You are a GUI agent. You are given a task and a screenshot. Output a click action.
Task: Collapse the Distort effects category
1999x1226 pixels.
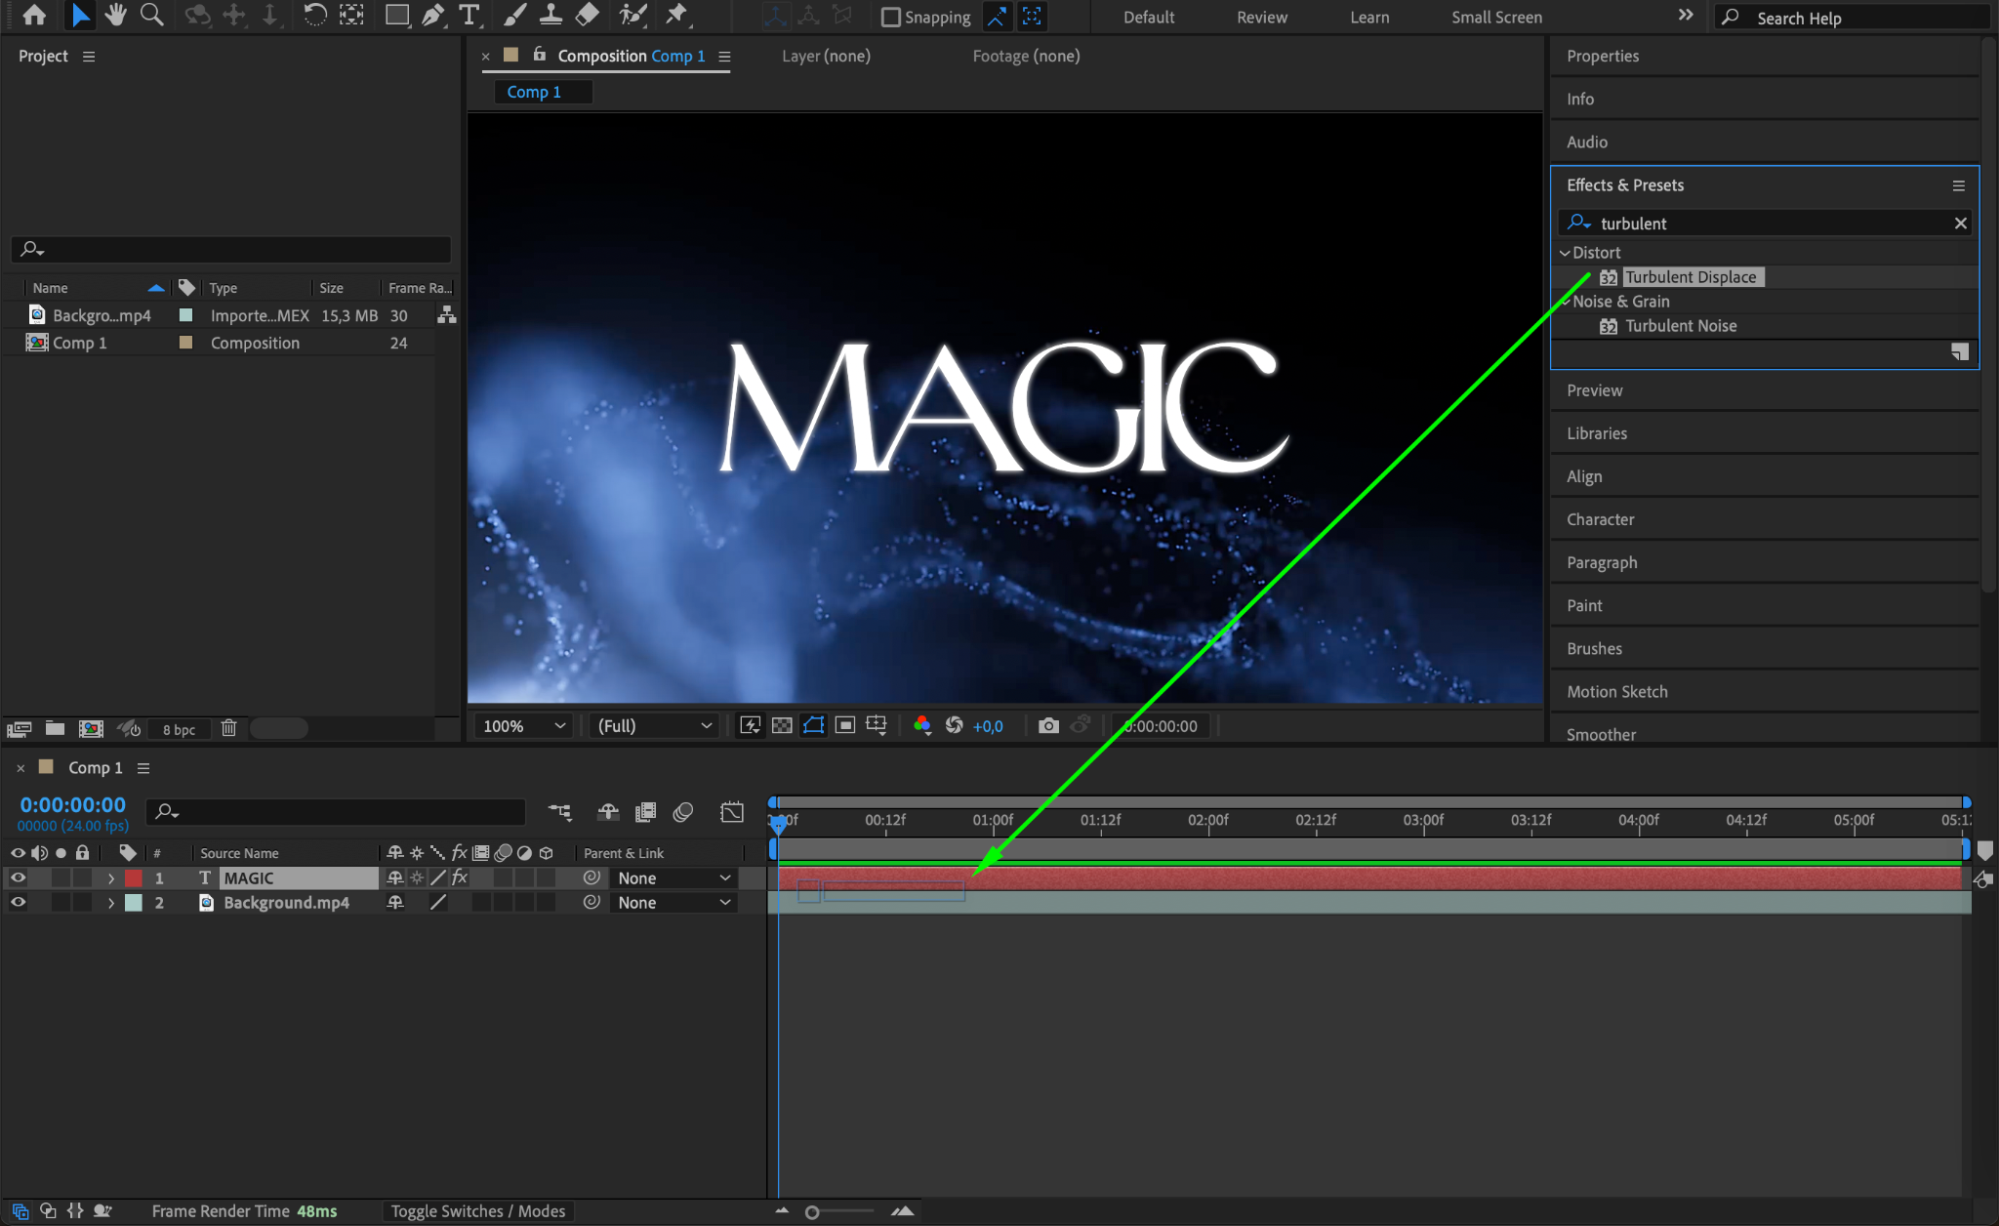tap(1565, 253)
